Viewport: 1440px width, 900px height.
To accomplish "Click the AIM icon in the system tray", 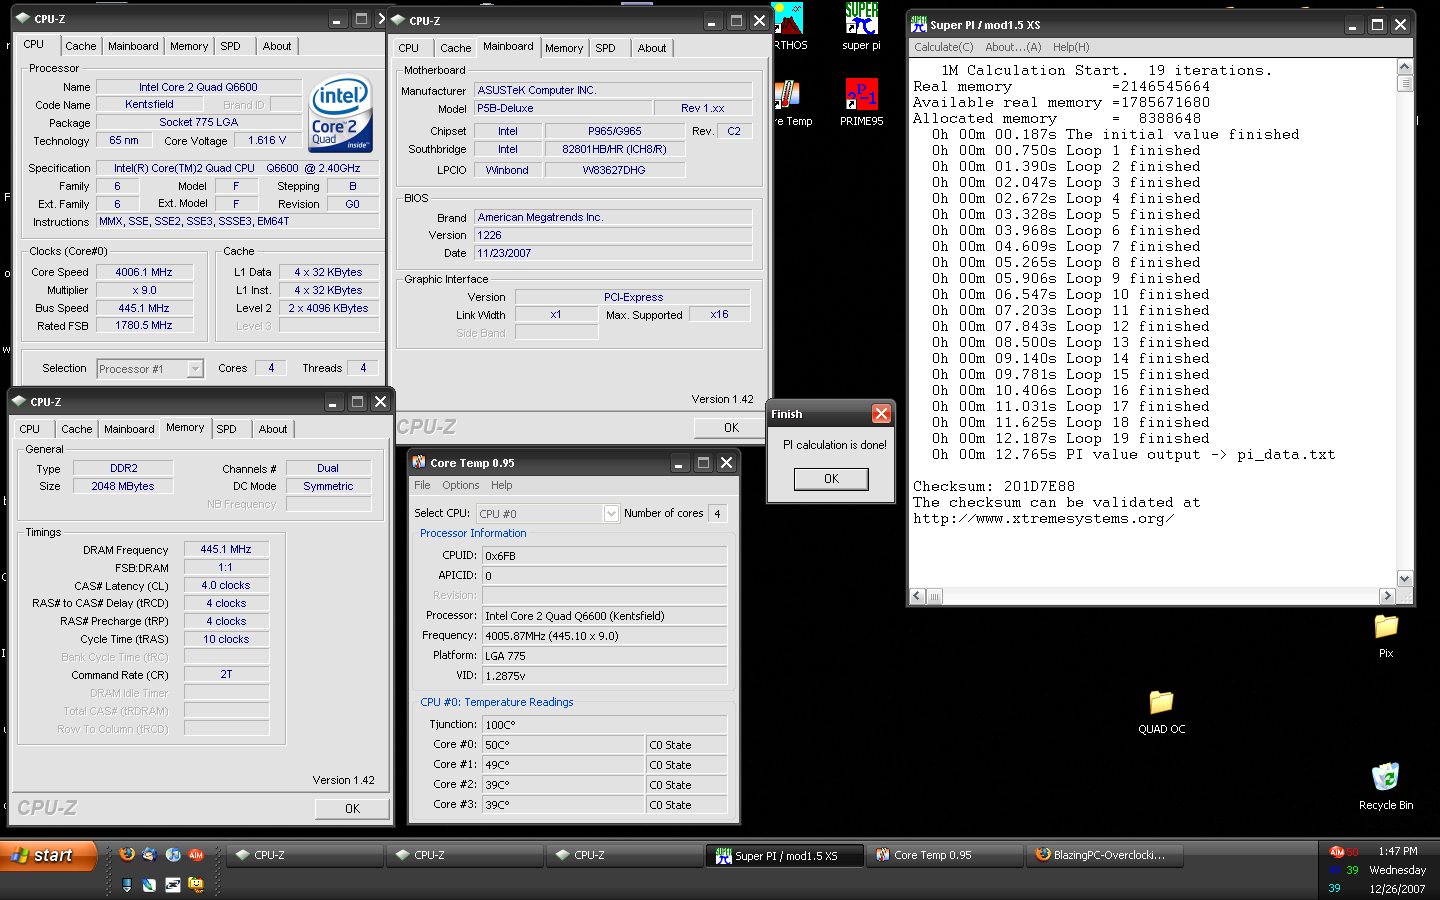I will tap(1336, 852).
